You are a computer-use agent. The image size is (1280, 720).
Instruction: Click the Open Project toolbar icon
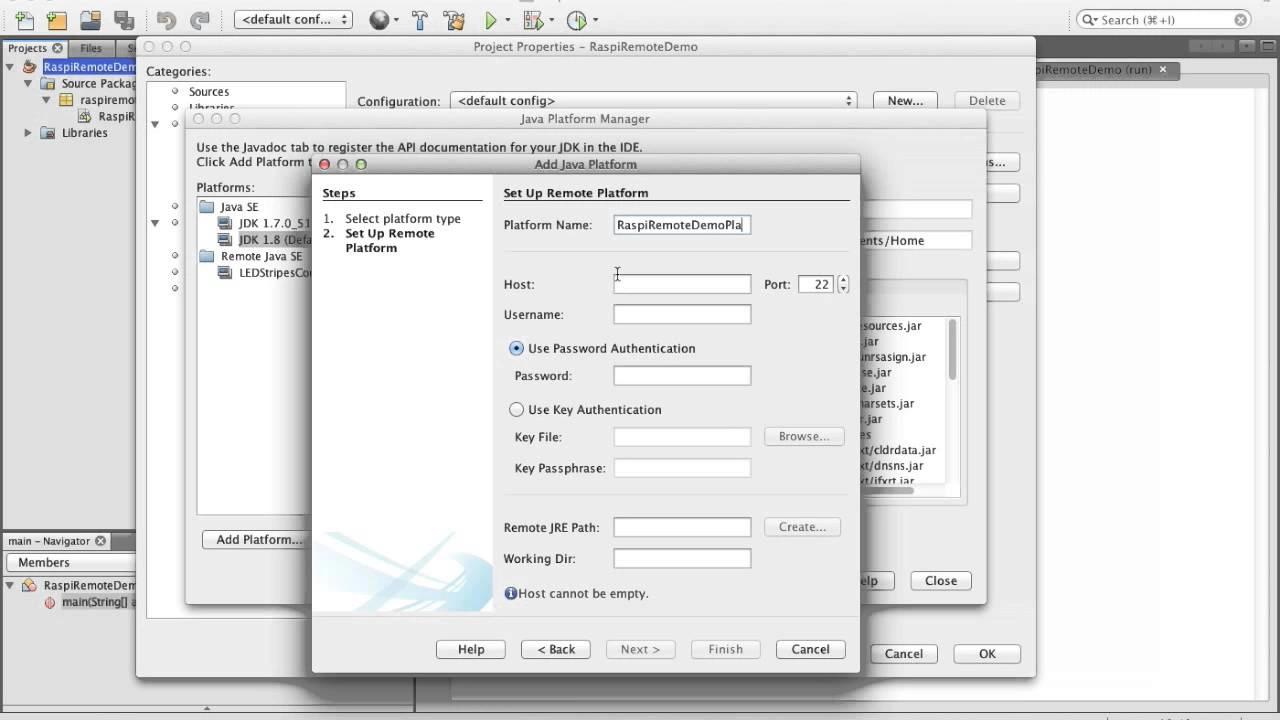(90, 19)
